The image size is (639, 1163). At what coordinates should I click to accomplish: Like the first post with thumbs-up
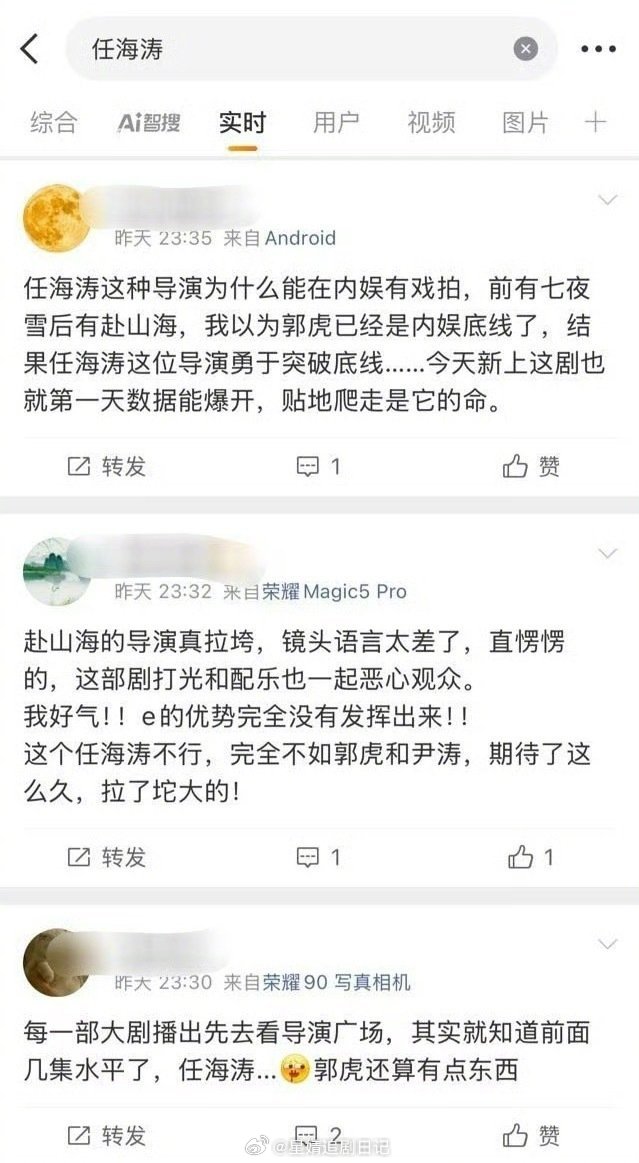[x=531, y=467]
